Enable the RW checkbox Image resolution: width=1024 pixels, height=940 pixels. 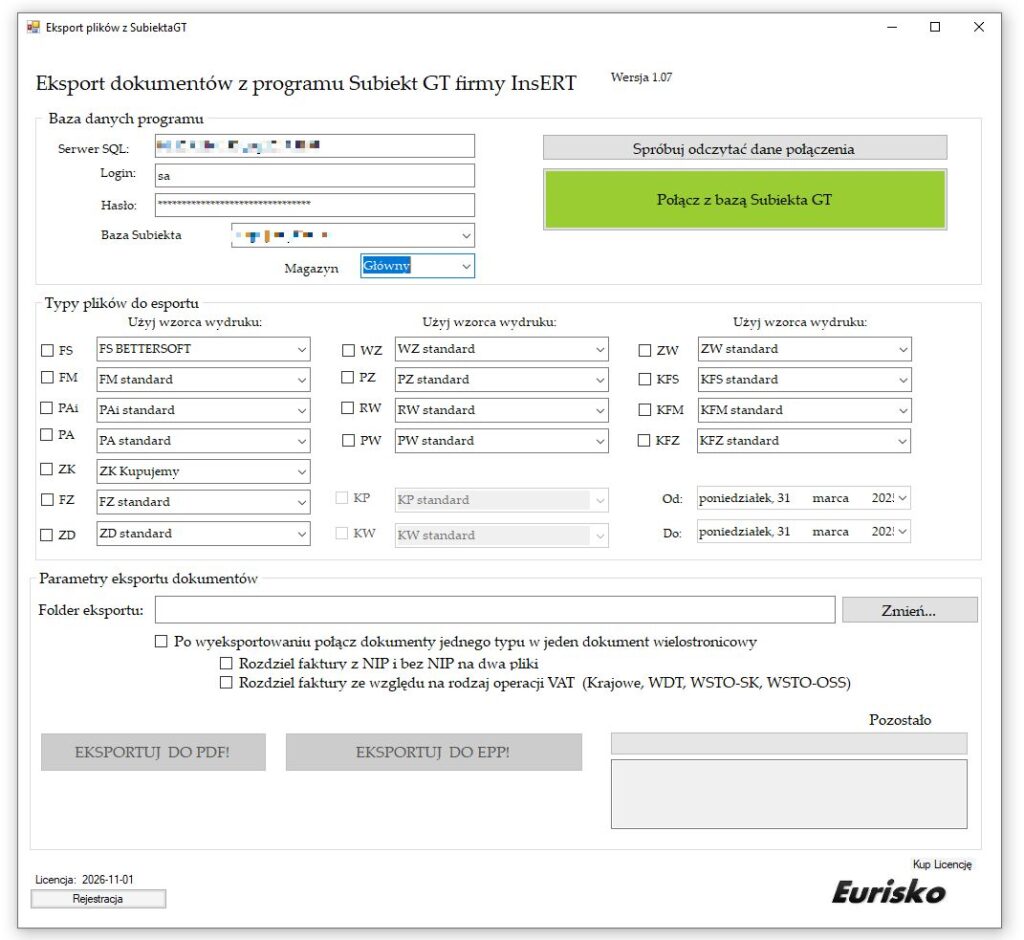[x=347, y=408]
